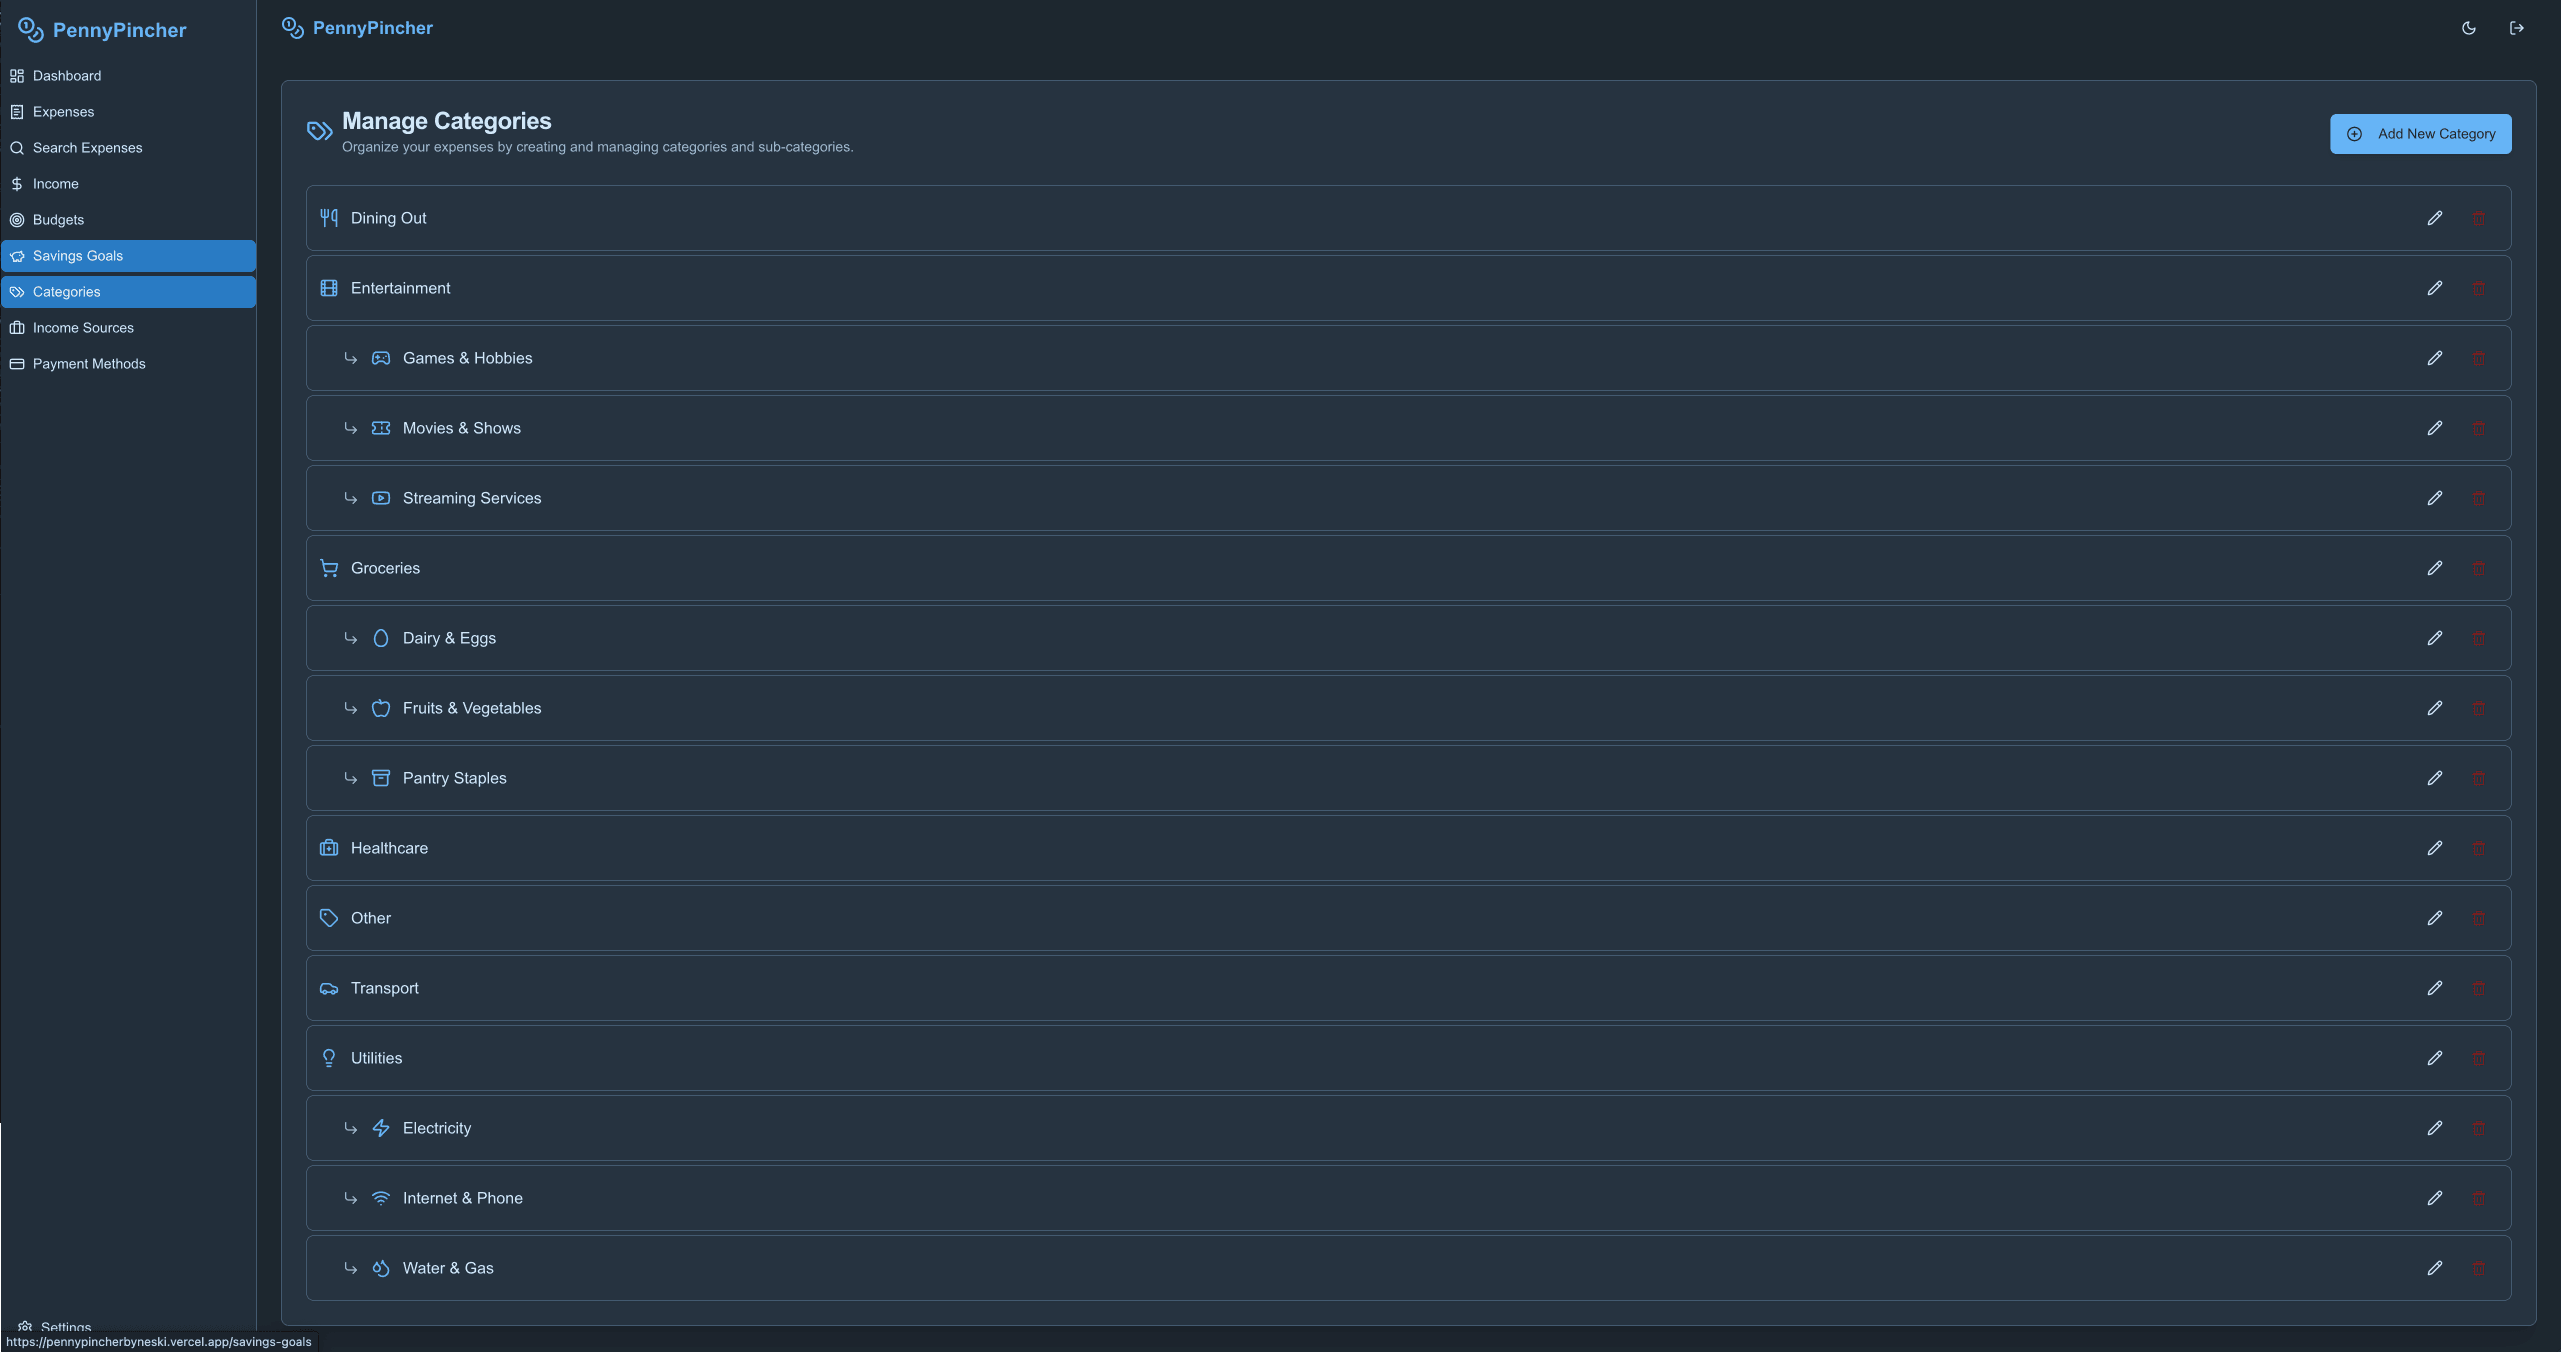Click pencil icon for Streaming Services

(x=2434, y=498)
